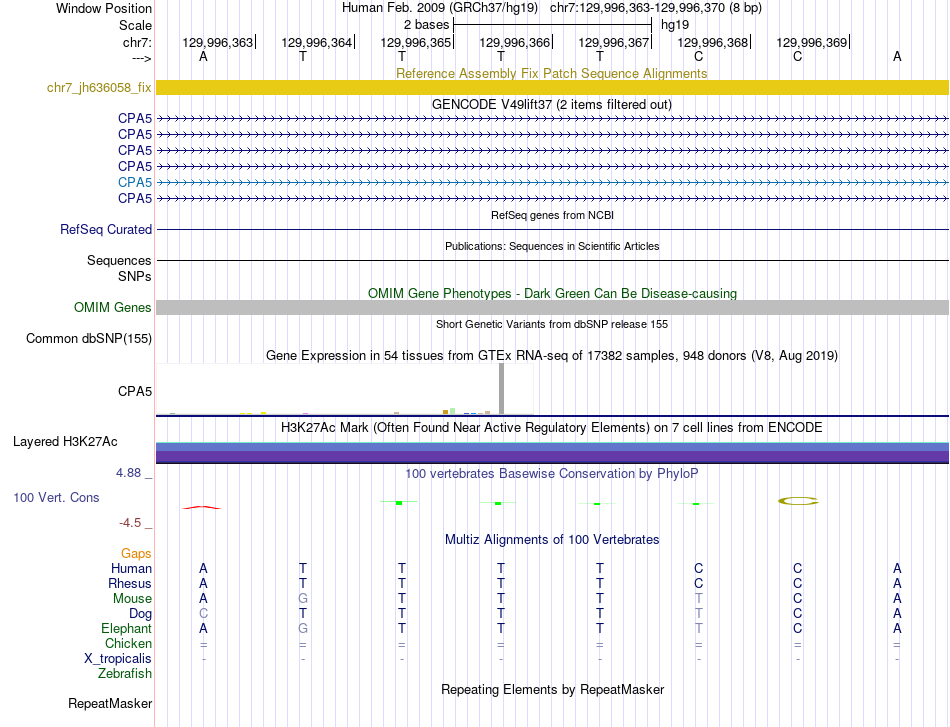Click the olive C logo in PhyloP track

click(x=798, y=501)
